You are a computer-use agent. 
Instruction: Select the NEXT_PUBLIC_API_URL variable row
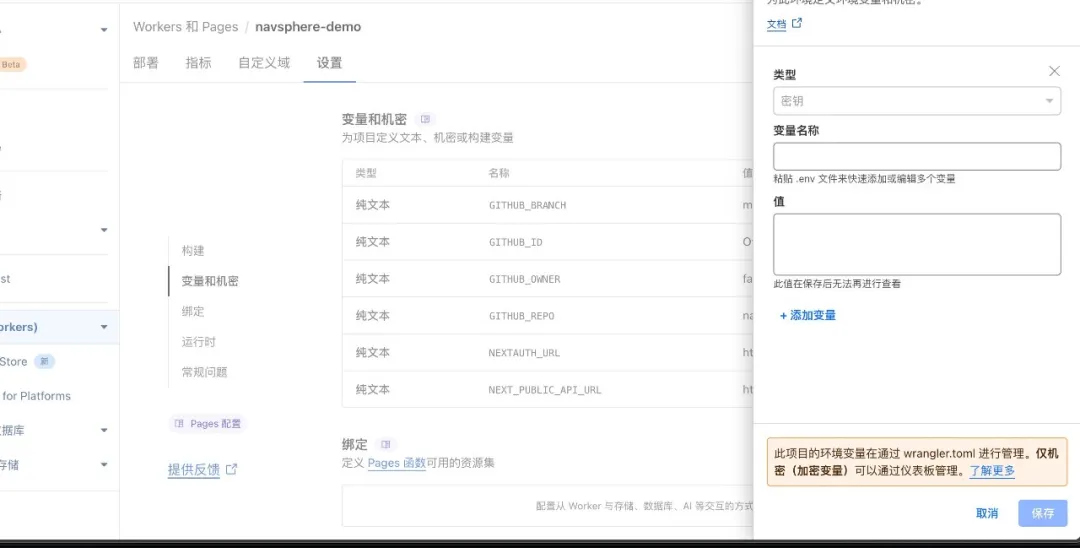pyautogui.click(x=548, y=389)
